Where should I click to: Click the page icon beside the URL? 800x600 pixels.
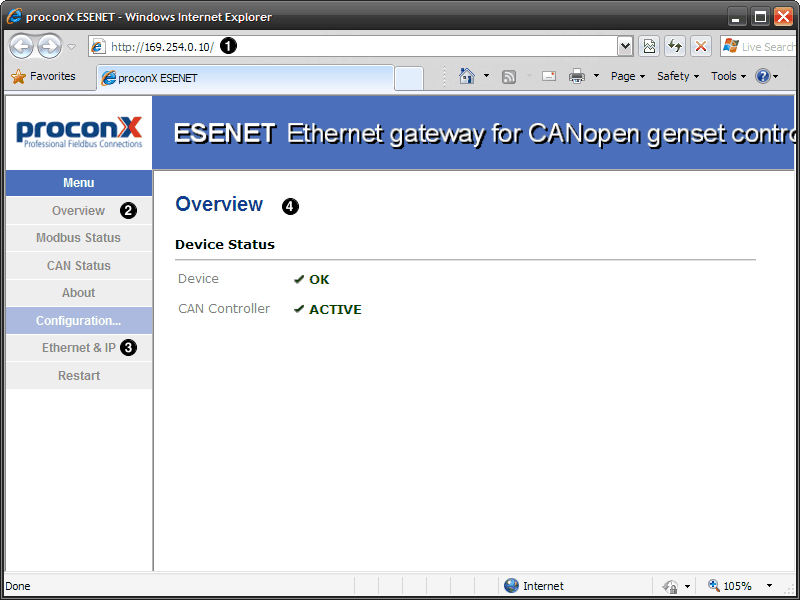[x=97, y=46]
